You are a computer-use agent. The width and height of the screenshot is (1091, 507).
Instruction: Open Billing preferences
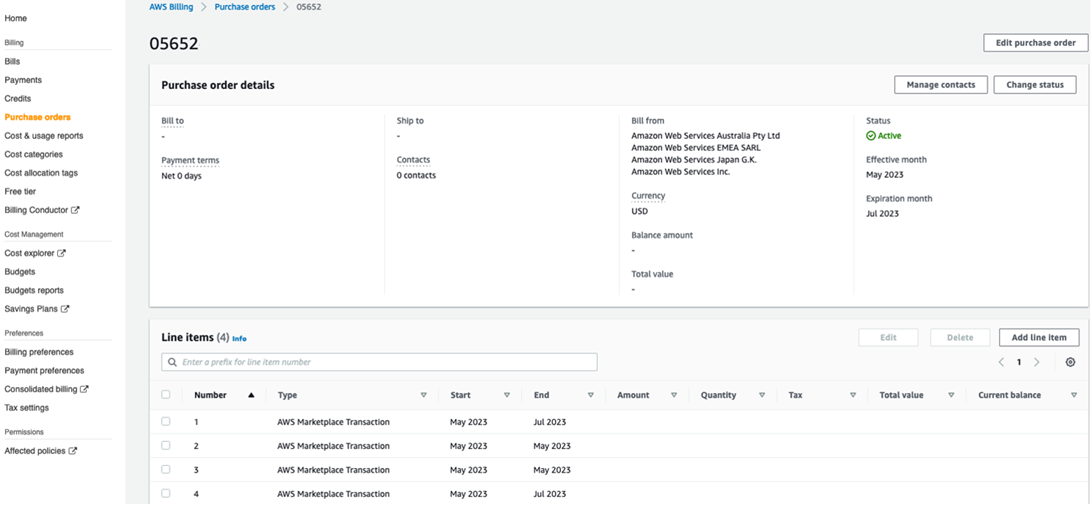point(39,352)
